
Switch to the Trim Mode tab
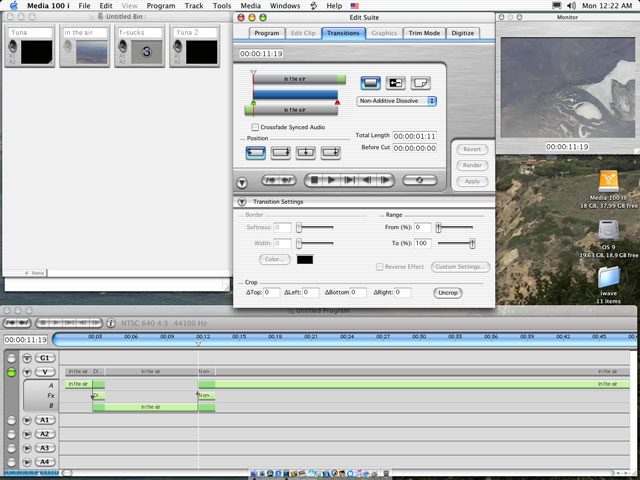[x=425, y=33]
